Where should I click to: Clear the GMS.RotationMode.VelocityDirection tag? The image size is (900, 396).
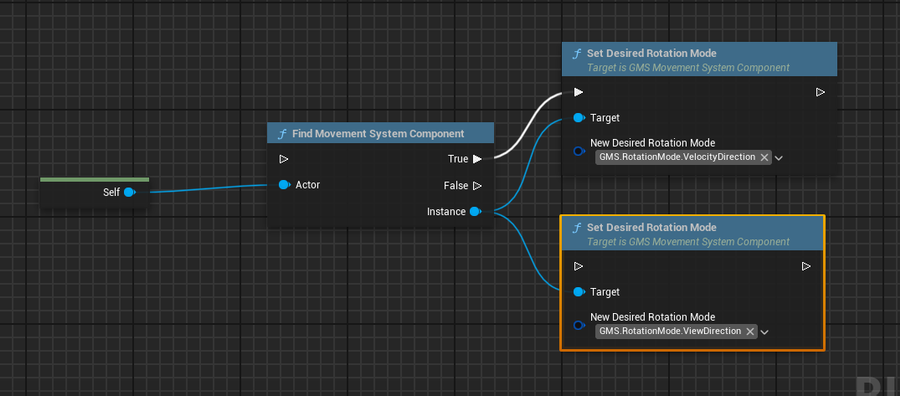click(764, 157)
